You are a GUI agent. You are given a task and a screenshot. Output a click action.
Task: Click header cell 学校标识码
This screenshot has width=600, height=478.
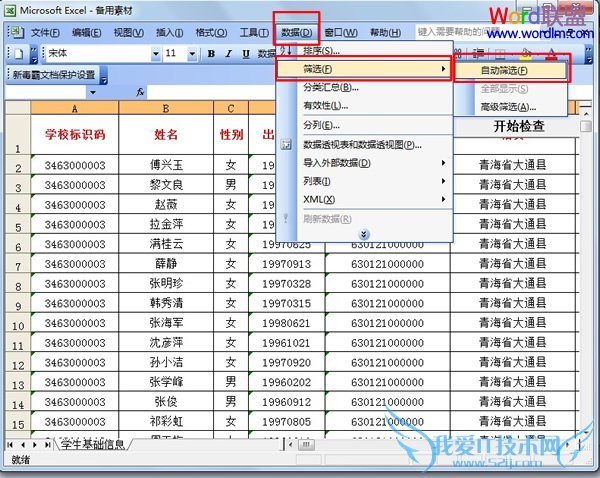pyautogui.click(x=75, y=135)
